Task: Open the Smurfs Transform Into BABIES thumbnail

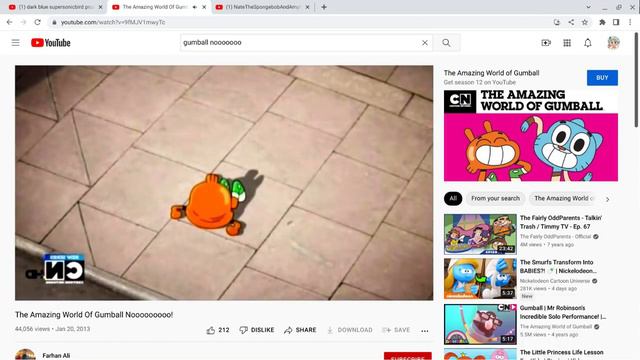Action: point(480,278)
